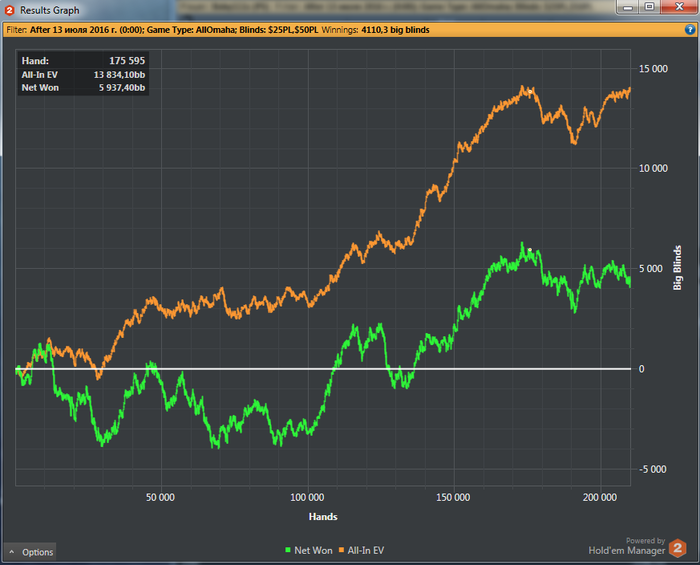
Task: Click the green Net Won legend swatch
Action: tap(288, 550)
